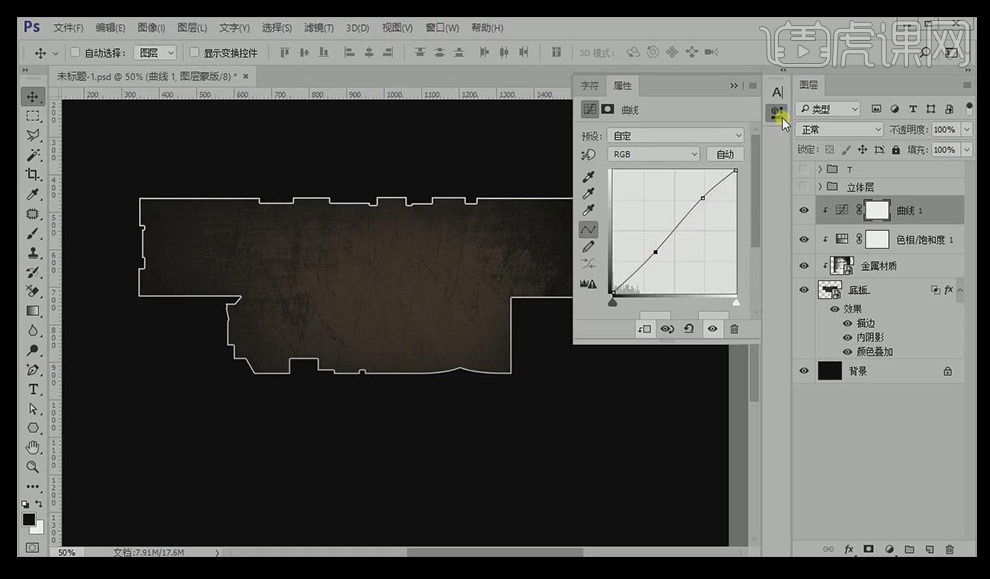Delete the adjustment with the Properties trash icon

pos(734,329)
